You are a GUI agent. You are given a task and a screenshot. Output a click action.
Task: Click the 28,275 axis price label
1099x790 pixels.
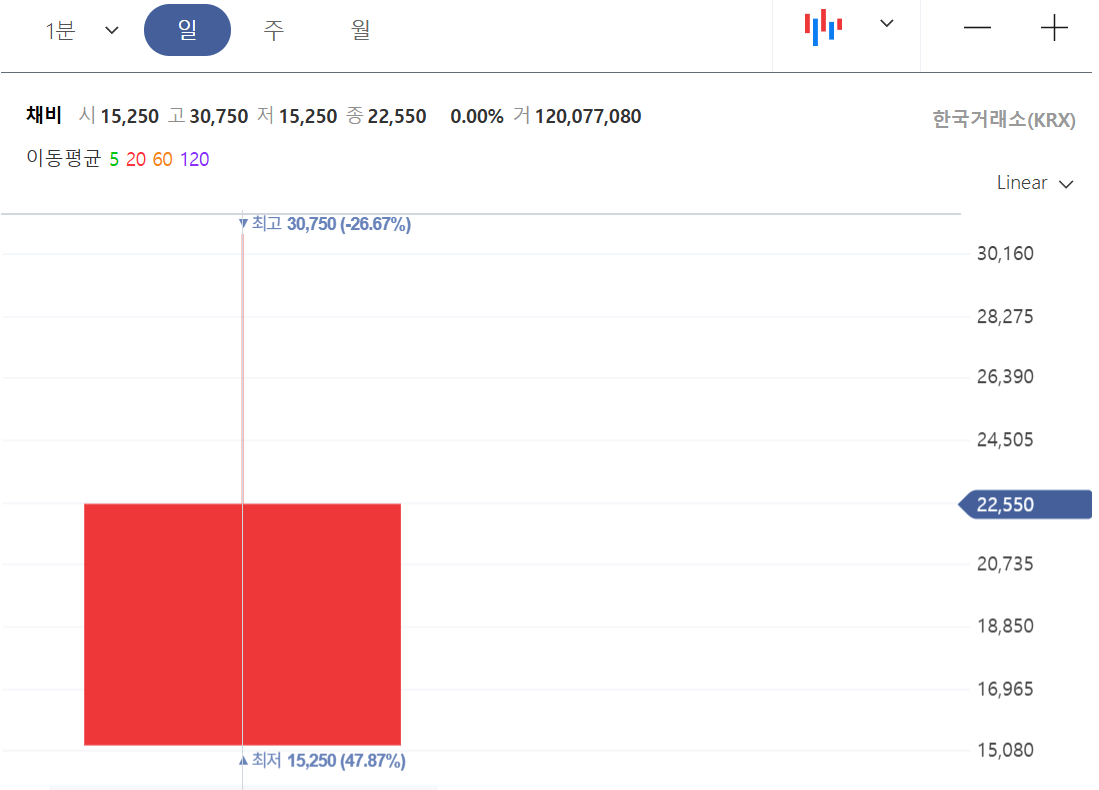pyautogui.click(x=1005, y=317)
